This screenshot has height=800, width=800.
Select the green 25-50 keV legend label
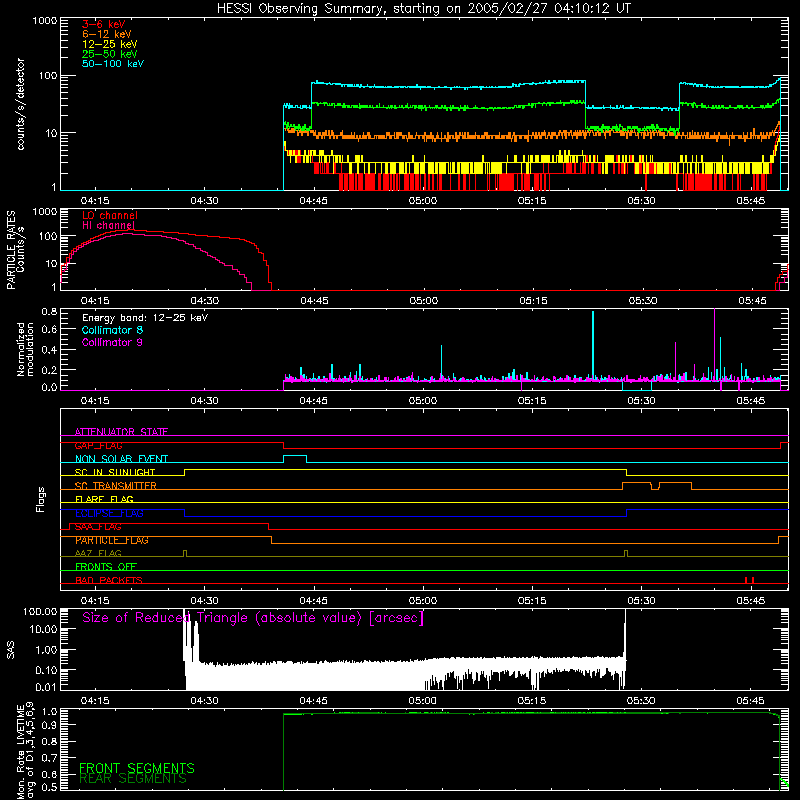point(110,54)
